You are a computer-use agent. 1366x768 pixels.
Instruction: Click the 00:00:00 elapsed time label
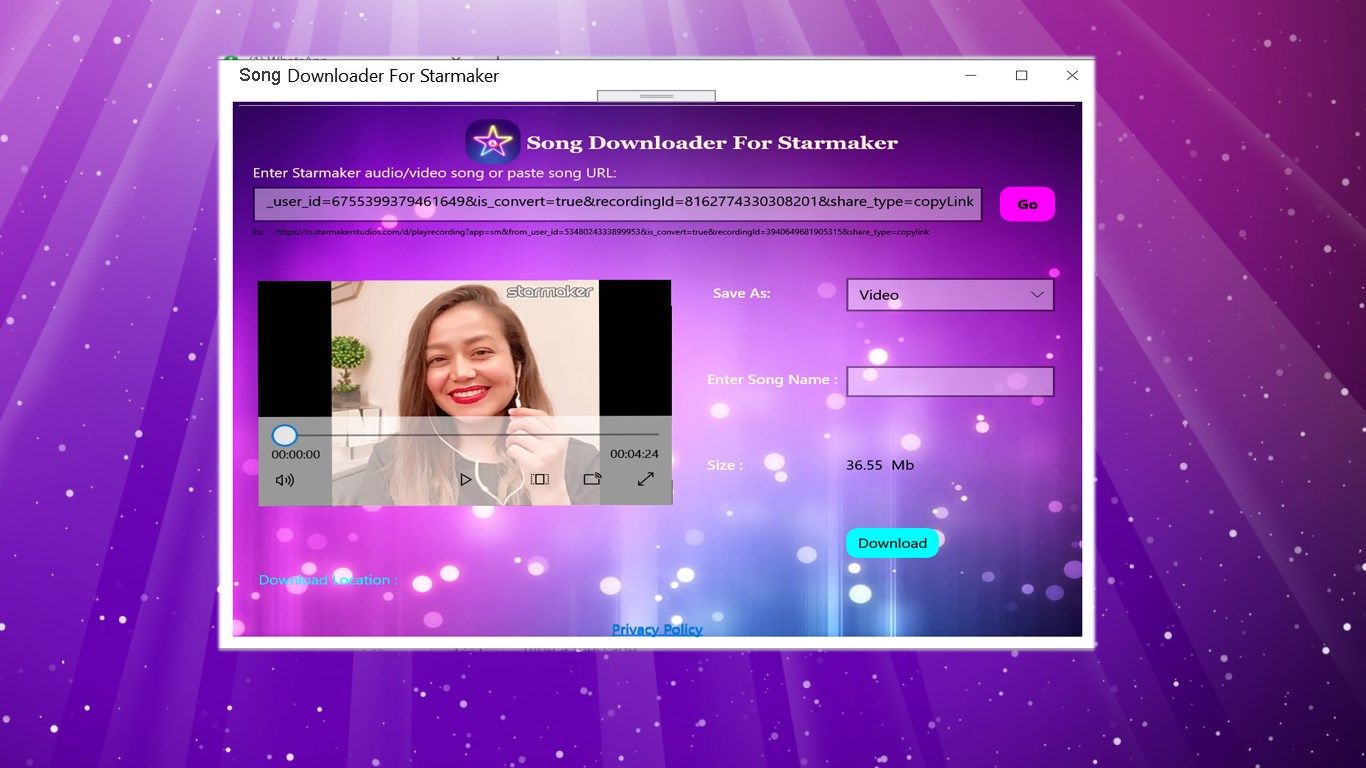coord(296,454)
